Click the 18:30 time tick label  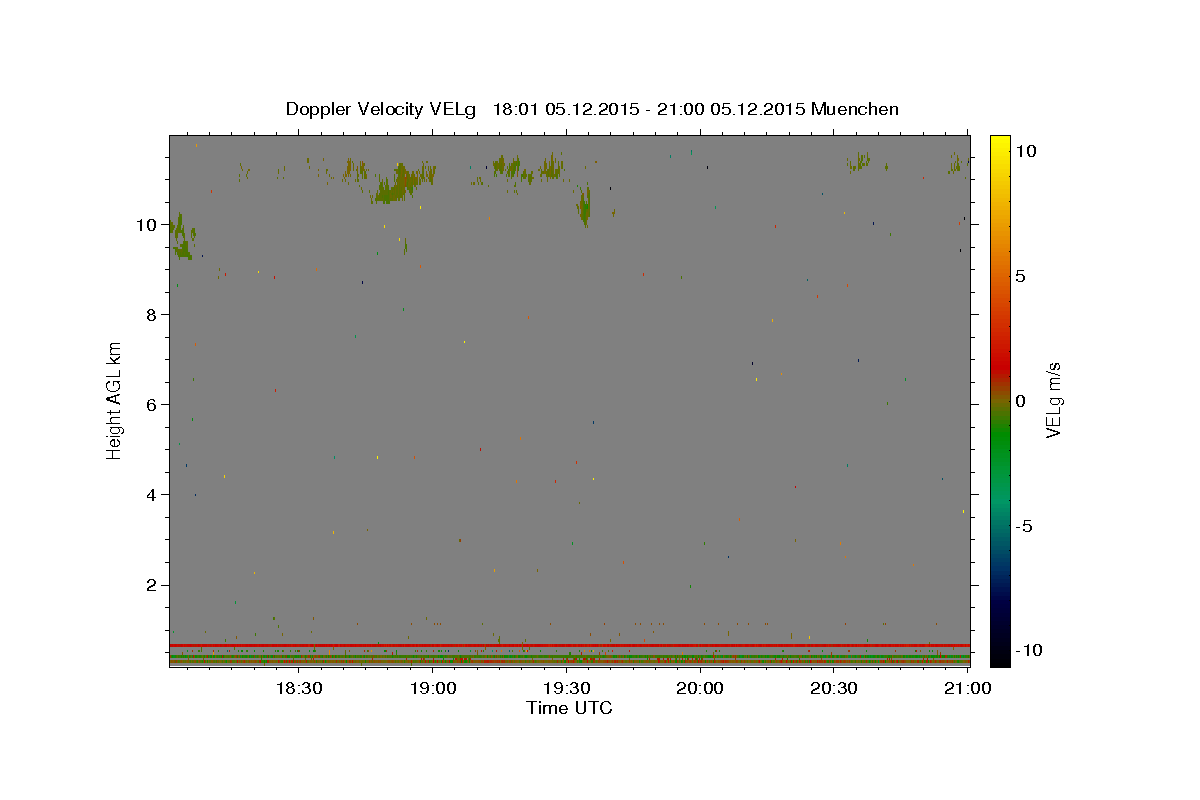(x=298, y=688)
